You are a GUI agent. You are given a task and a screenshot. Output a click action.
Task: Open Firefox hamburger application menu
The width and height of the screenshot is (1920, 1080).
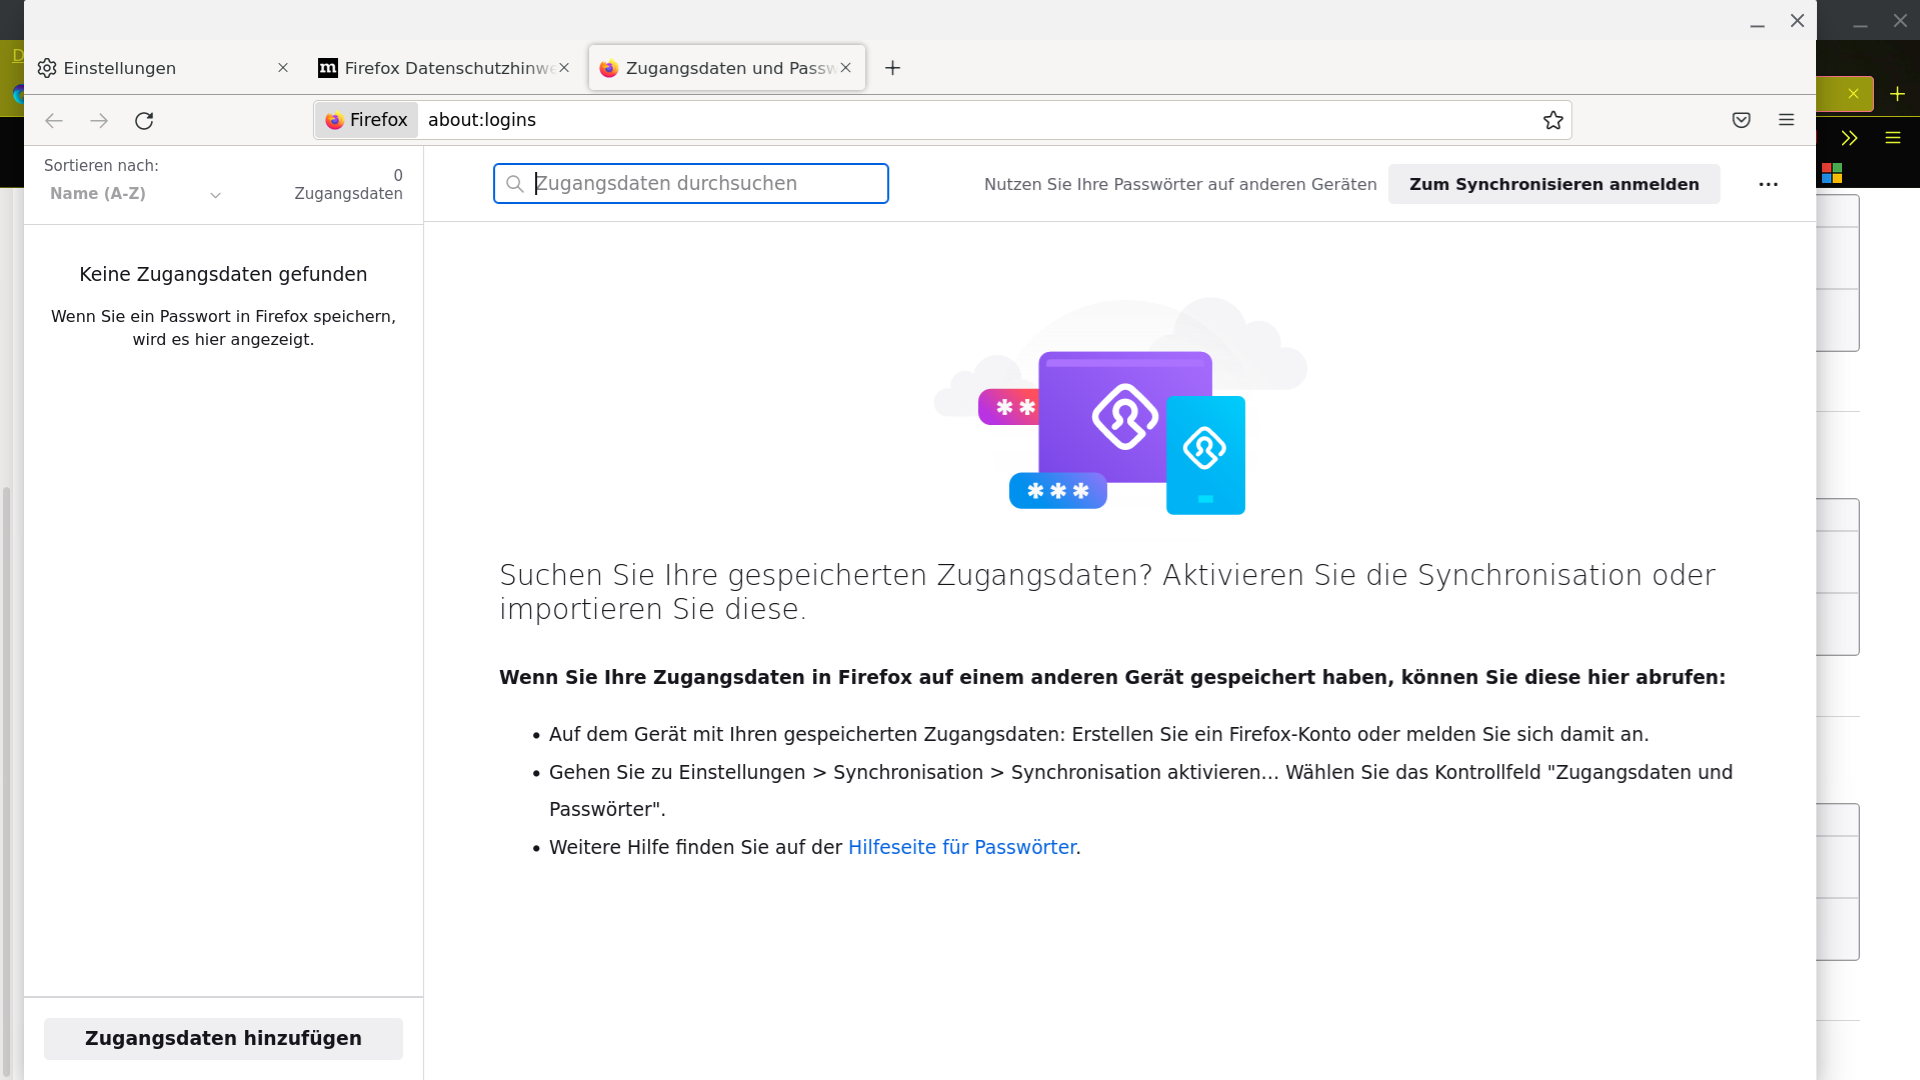[x=1786, y=120]
